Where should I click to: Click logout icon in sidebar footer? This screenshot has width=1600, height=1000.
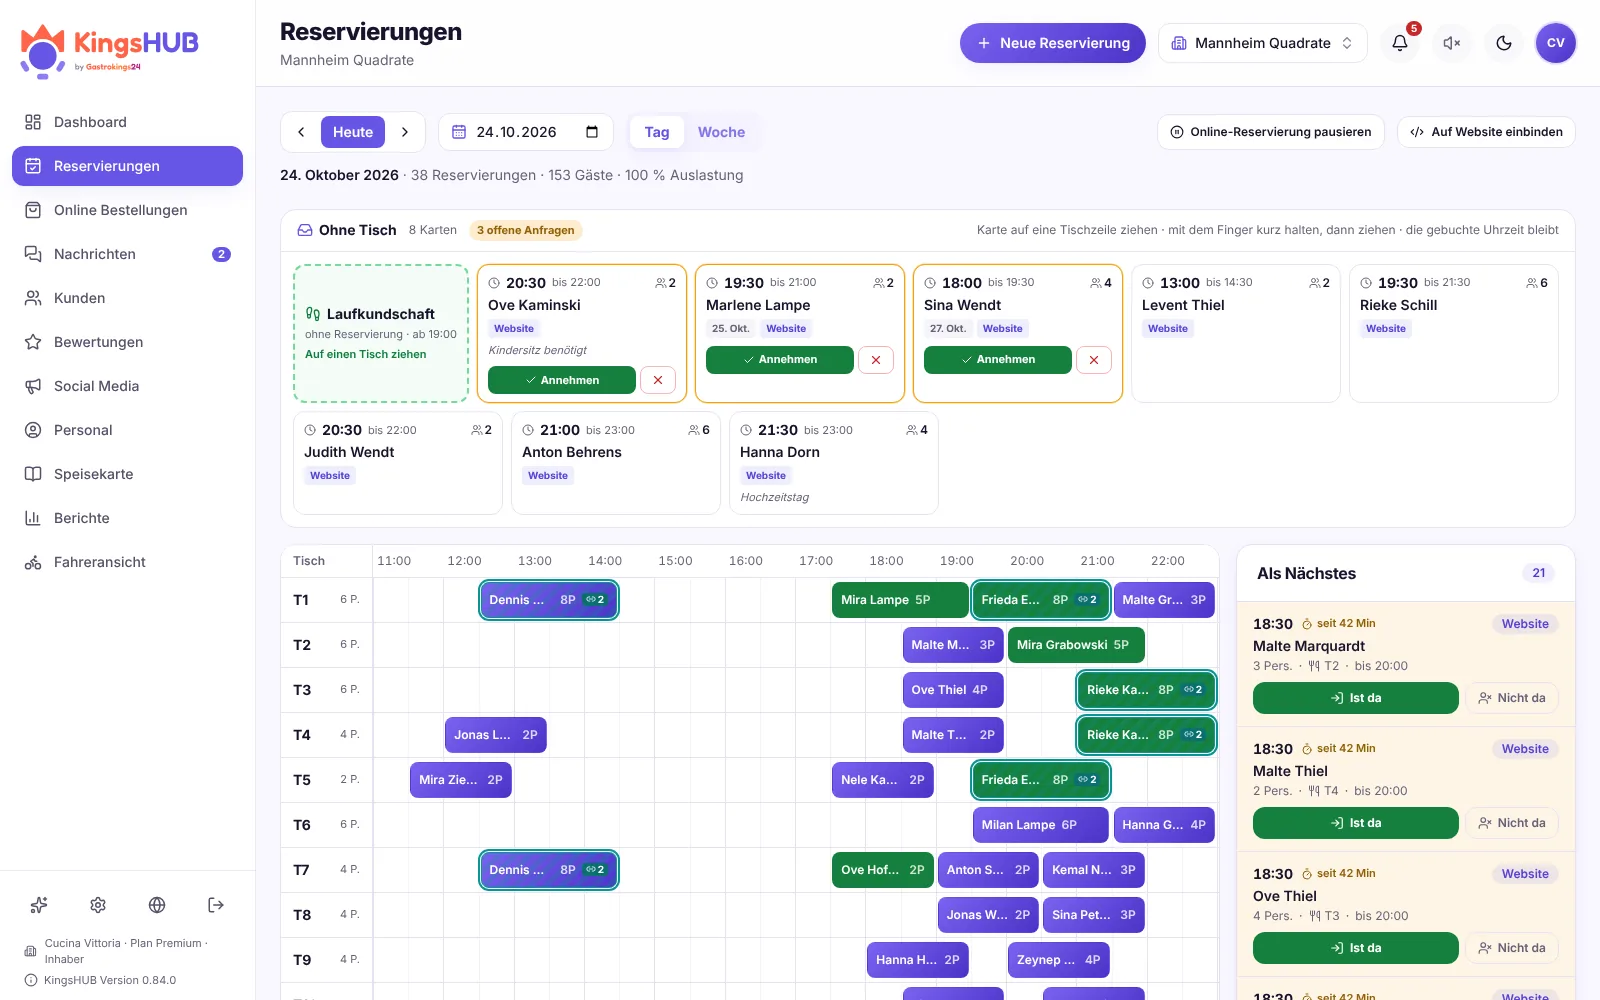216,905
